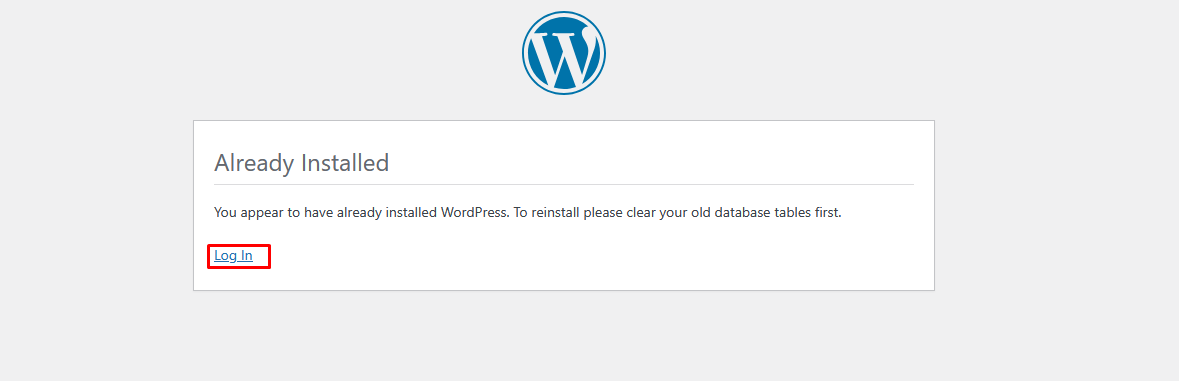Click the white W inside the logo
The width and height of the screenshot is (1179, 381).
point(564,54)
